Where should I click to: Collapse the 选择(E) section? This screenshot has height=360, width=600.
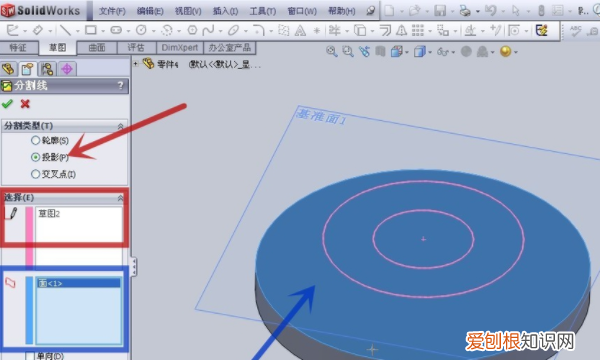point(120,198)
